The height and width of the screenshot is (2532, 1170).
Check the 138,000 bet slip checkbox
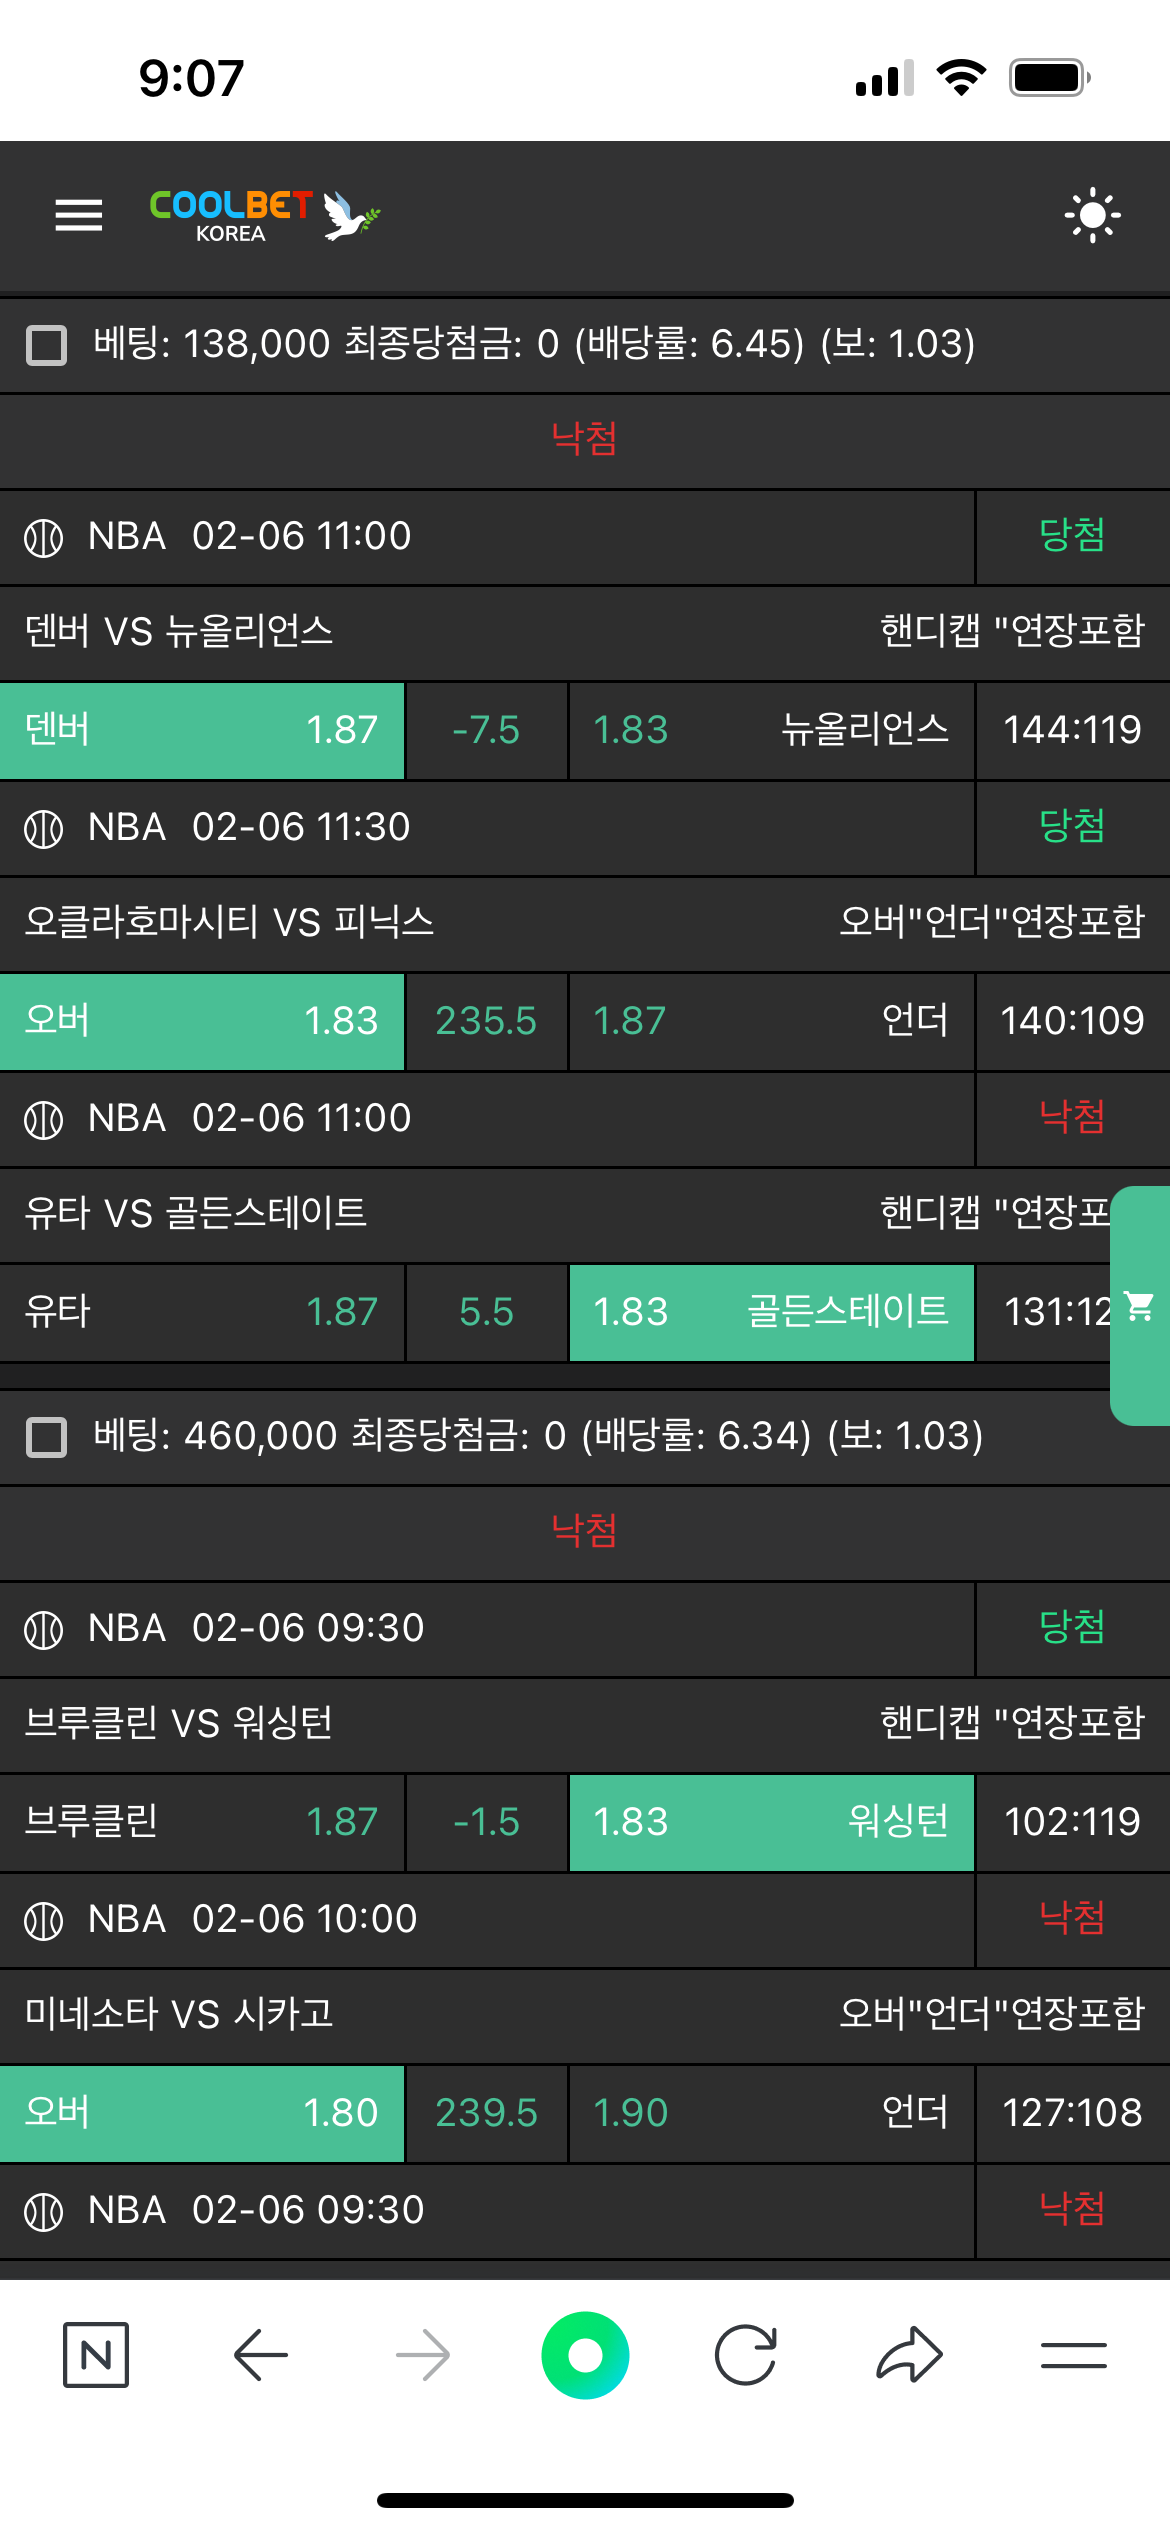pyautogui.click(x=47, y=345)
